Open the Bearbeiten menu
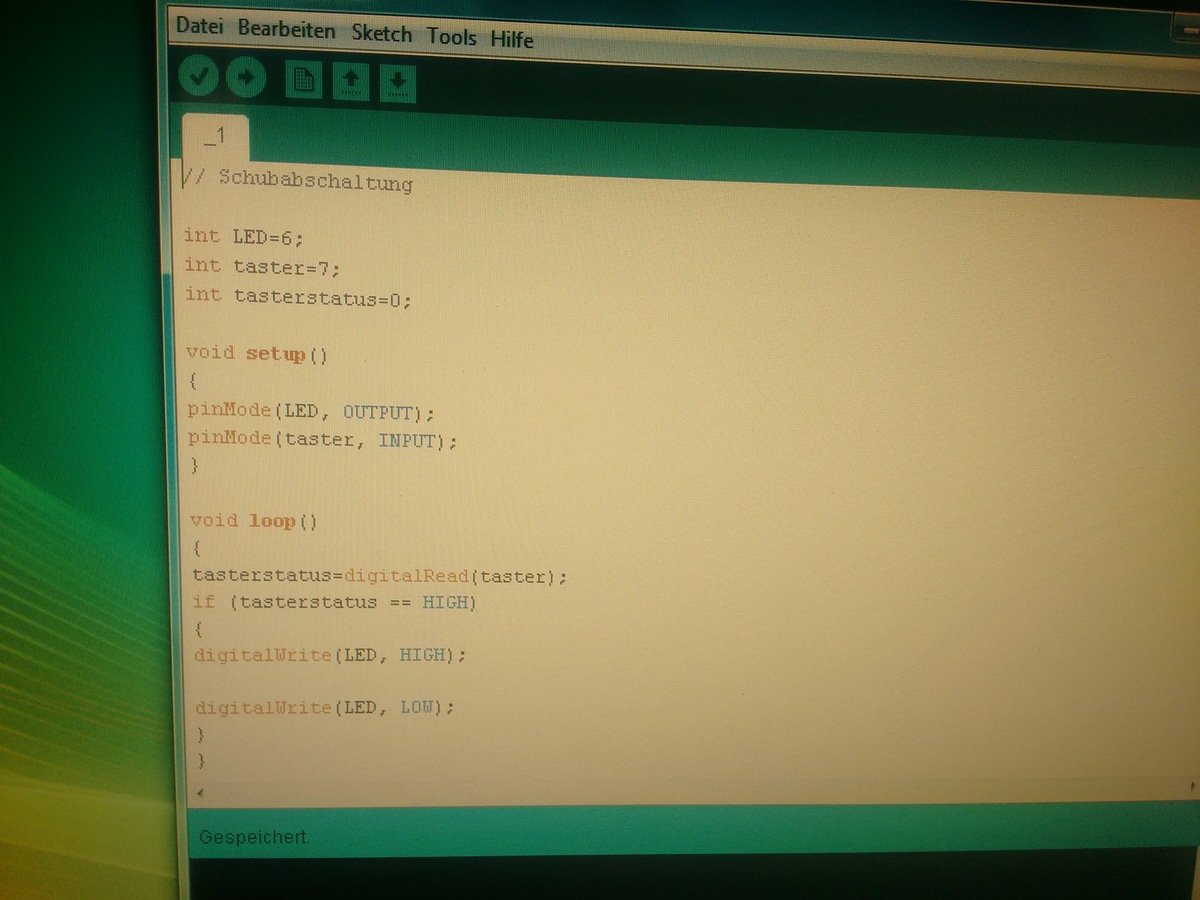The width and height of the screenshot is (1200, 900). tap(286, 30)
